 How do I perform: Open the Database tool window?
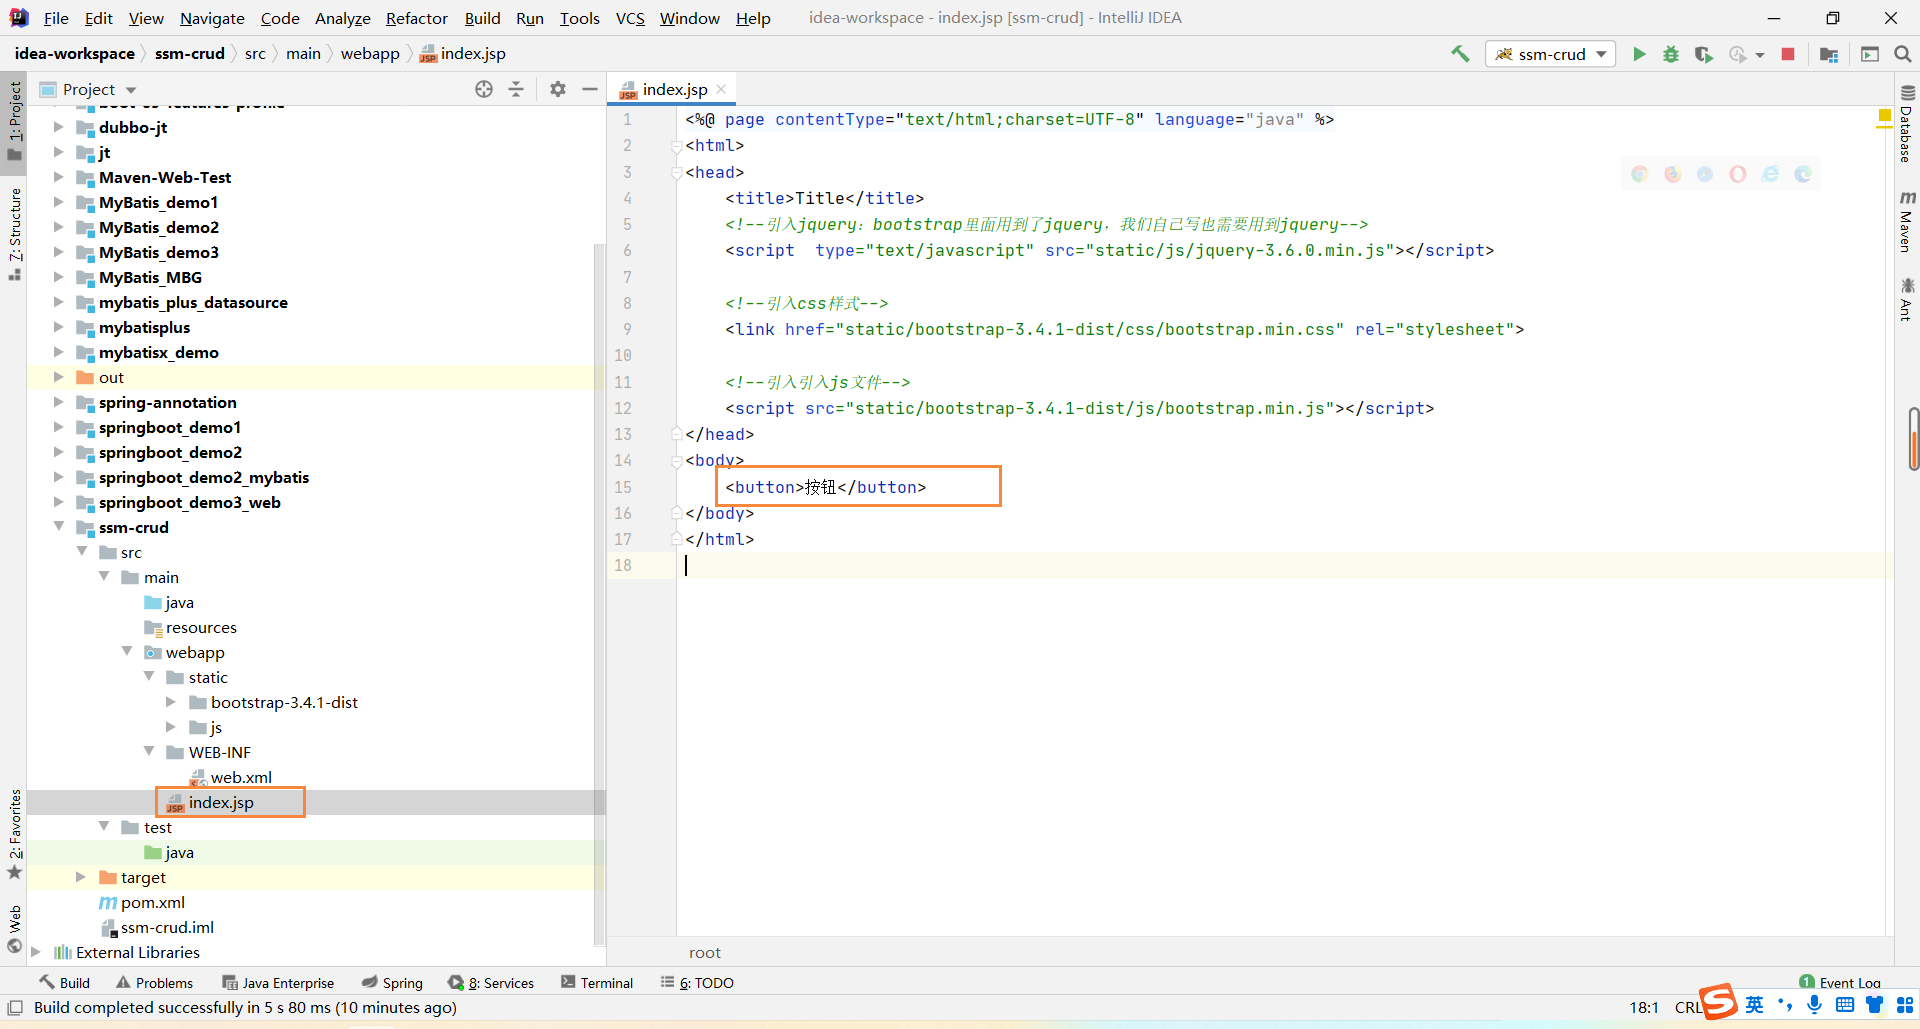click(1907, 124)
